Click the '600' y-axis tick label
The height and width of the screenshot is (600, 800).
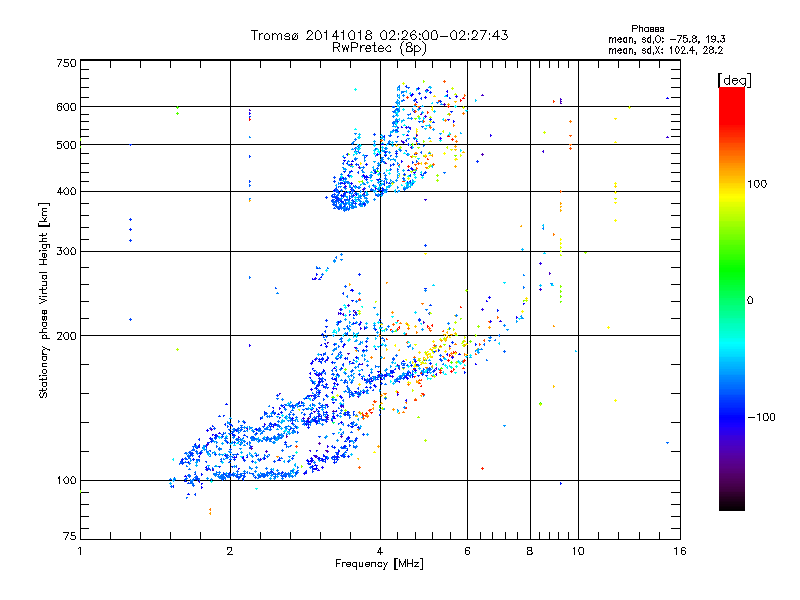pos(66,107)
